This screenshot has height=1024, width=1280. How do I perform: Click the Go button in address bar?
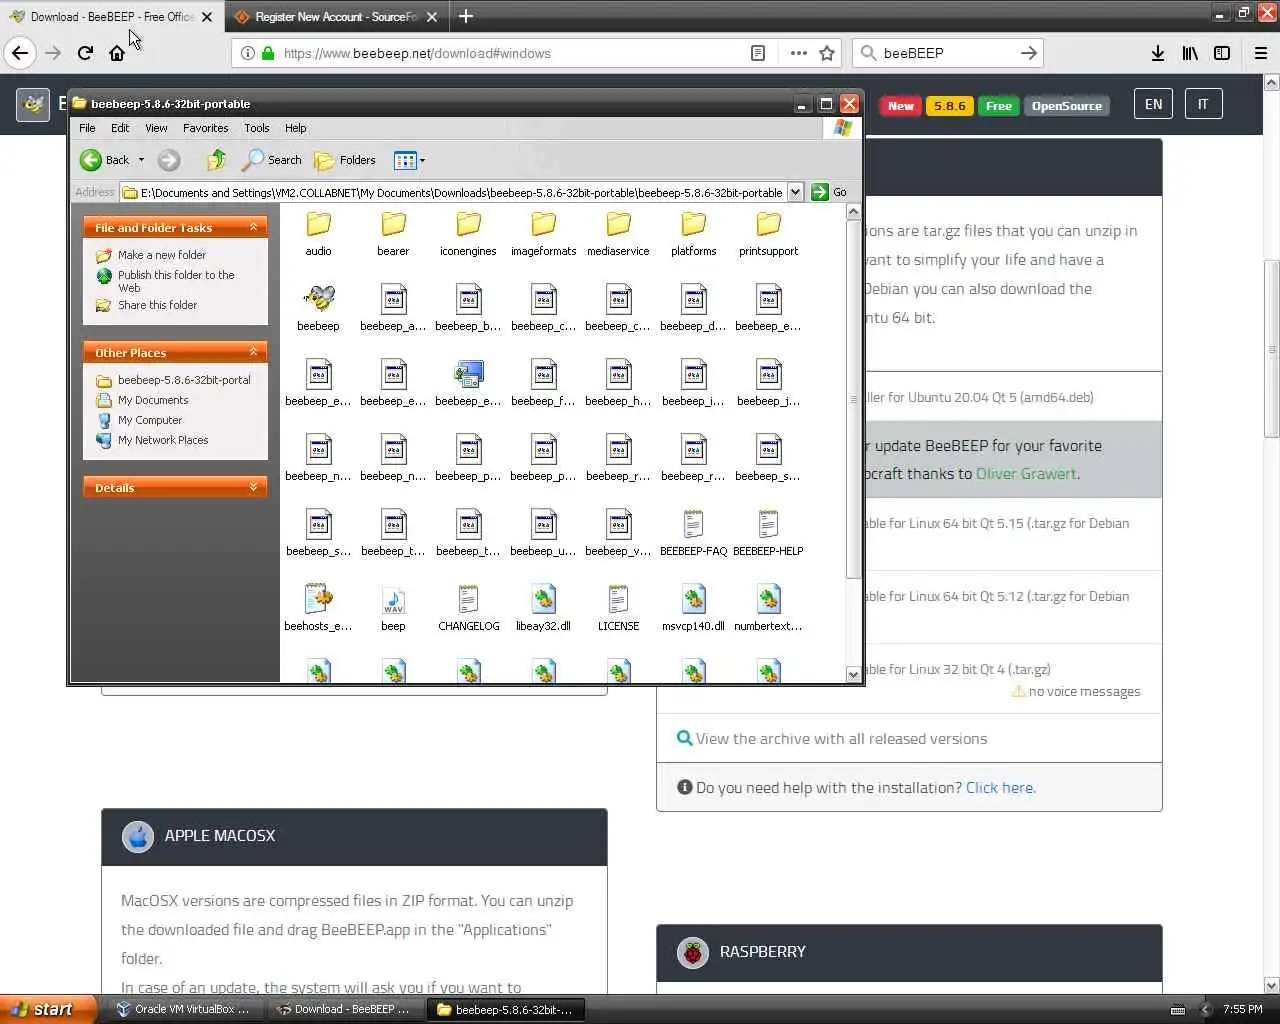[x=830, y=192]
